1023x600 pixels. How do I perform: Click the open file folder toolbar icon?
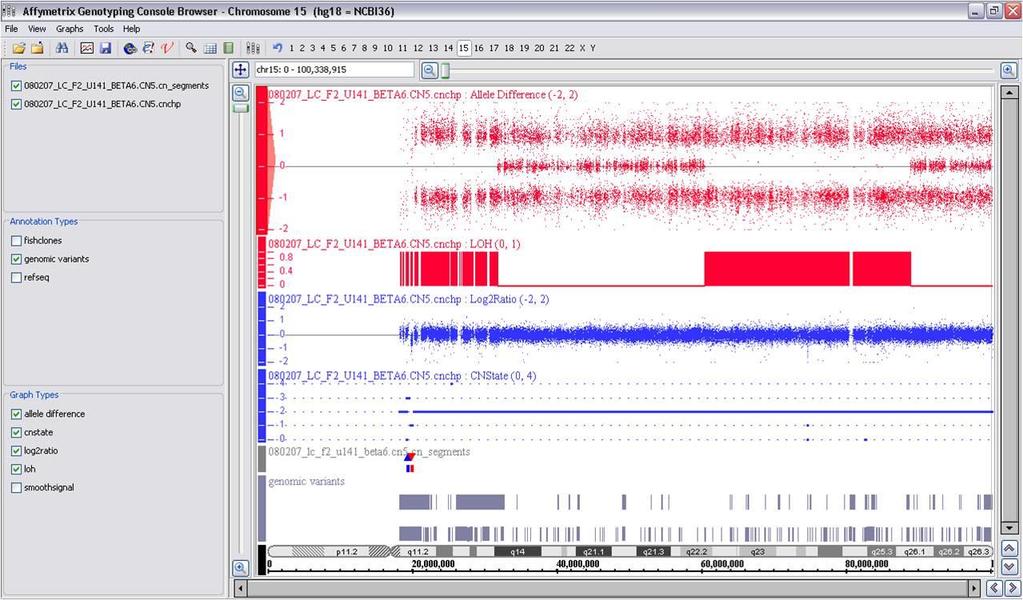[x=19, y=48]
